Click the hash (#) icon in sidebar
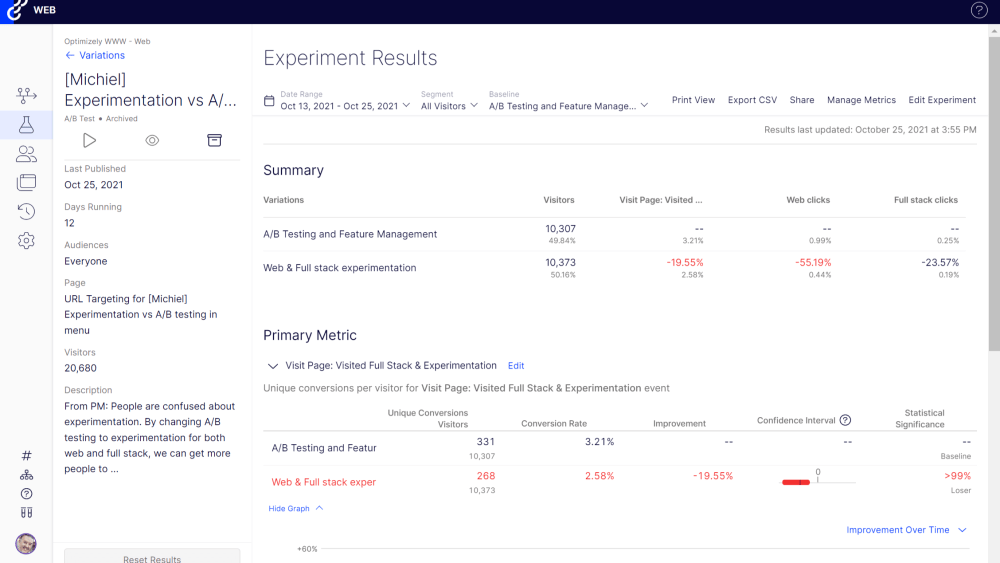1000x563 pixels. (x=26, y=455)
